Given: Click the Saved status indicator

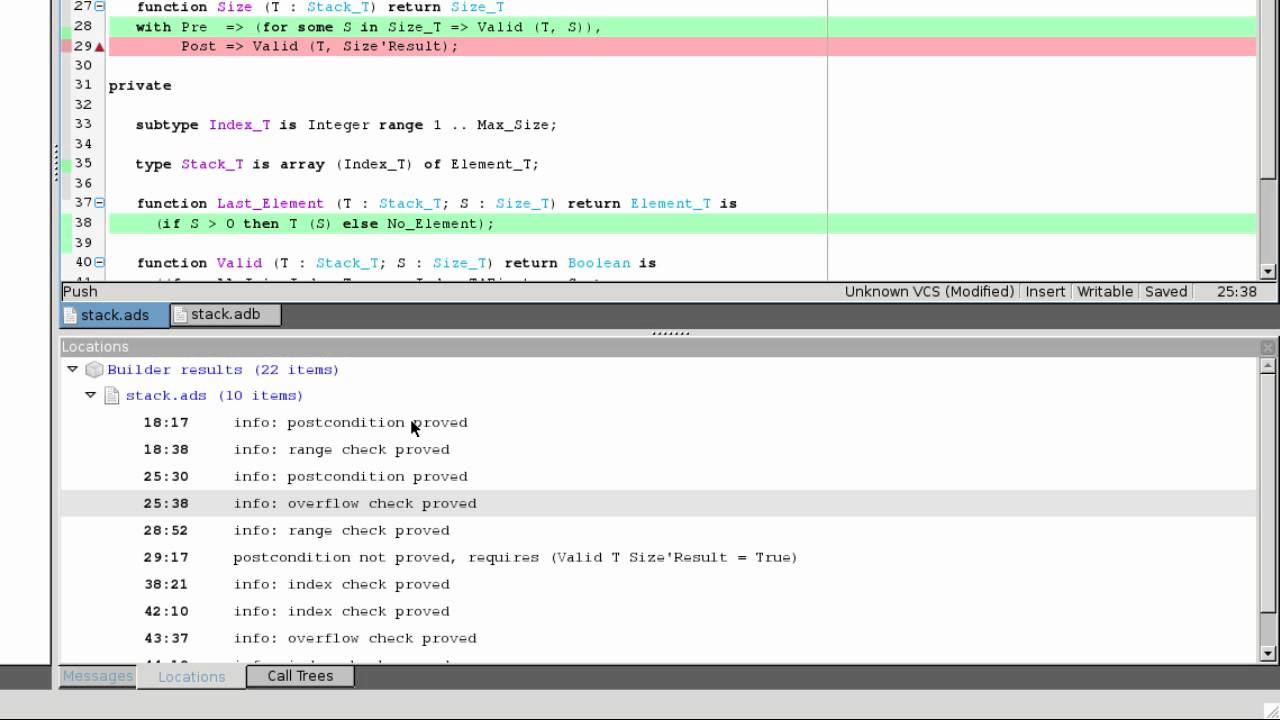Looking at the screenshot, I should [x=1166, y=292].
